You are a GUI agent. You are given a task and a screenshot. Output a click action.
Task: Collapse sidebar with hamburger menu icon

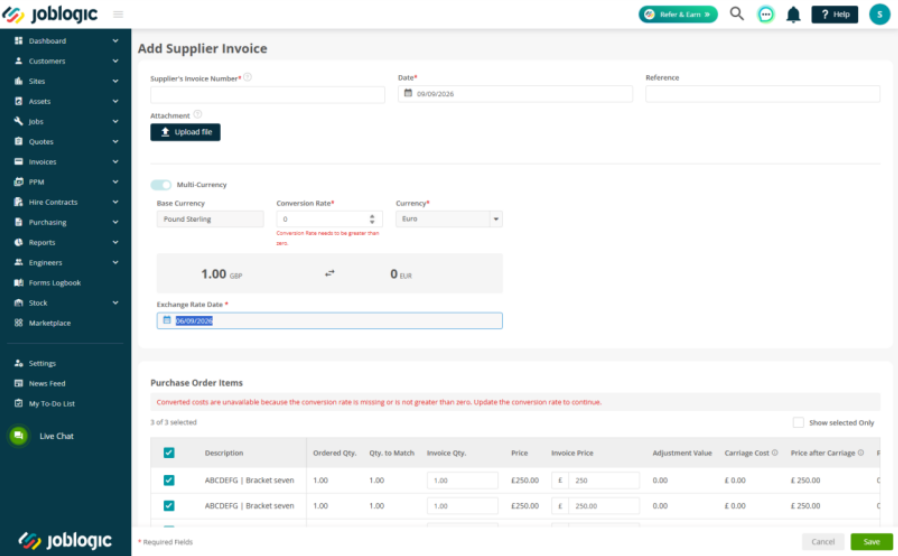coord(118,14)
